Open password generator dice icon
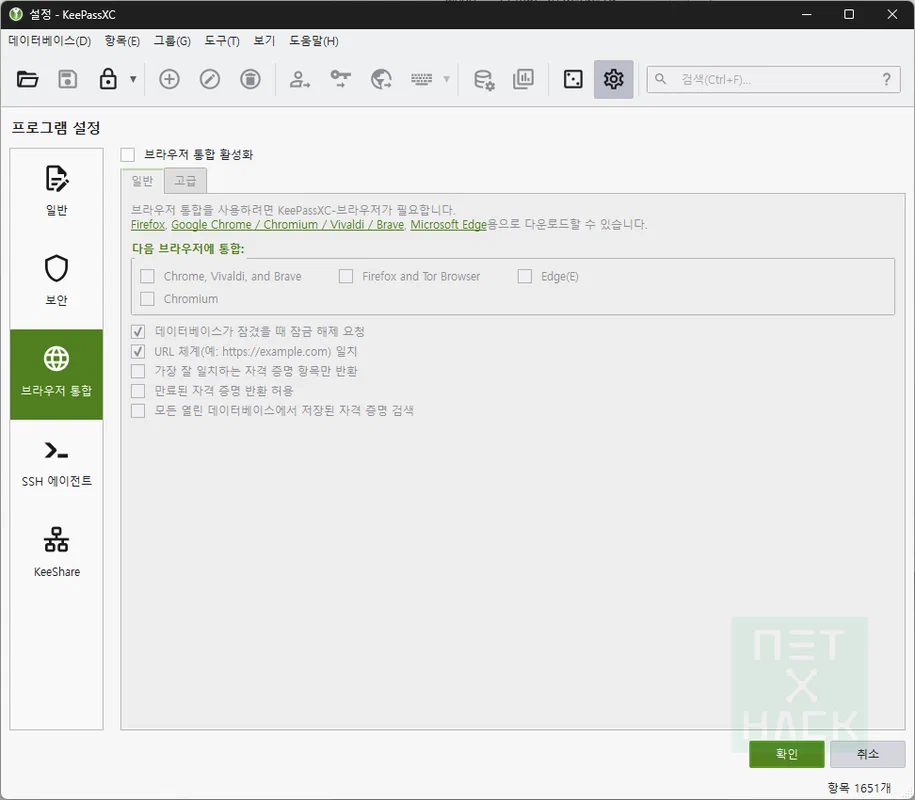 pos(573,79)
